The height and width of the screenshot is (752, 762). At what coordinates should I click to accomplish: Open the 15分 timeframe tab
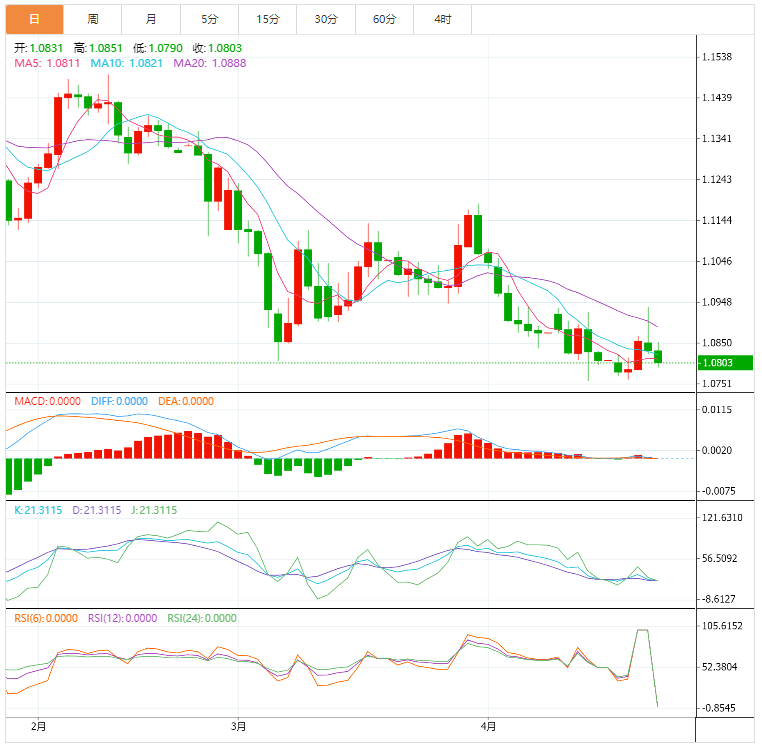(x=268, y=19)
